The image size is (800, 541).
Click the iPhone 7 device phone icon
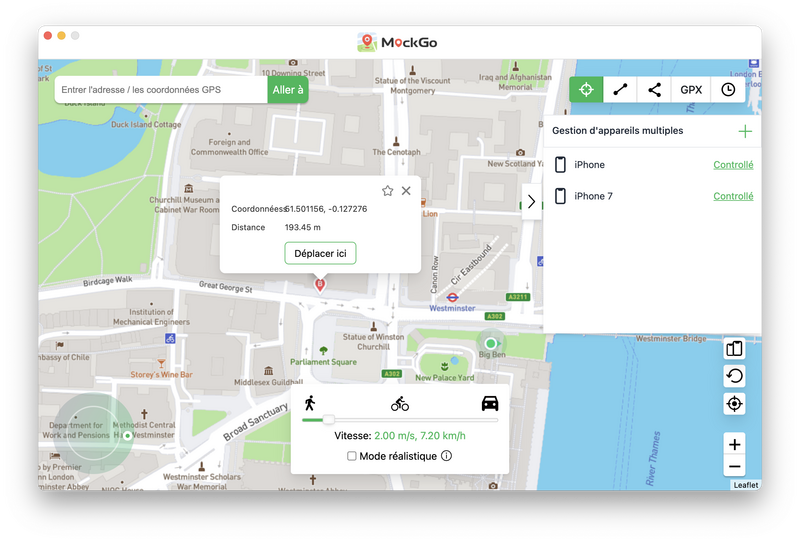(x=560, y=196)
